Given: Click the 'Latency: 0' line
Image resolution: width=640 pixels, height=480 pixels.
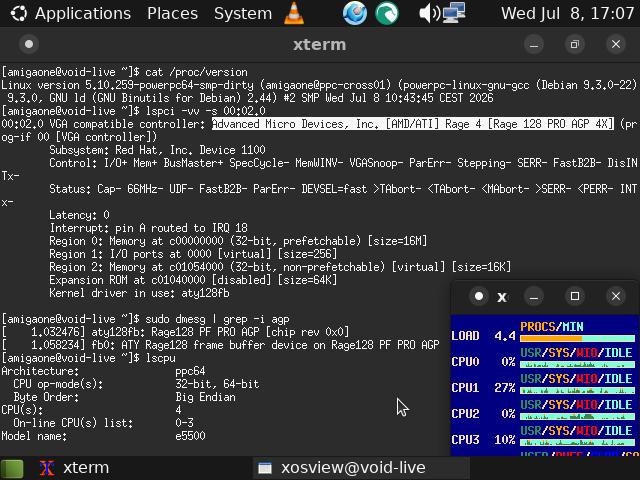Looking at the screenshot, I should [x=79, y=215].
